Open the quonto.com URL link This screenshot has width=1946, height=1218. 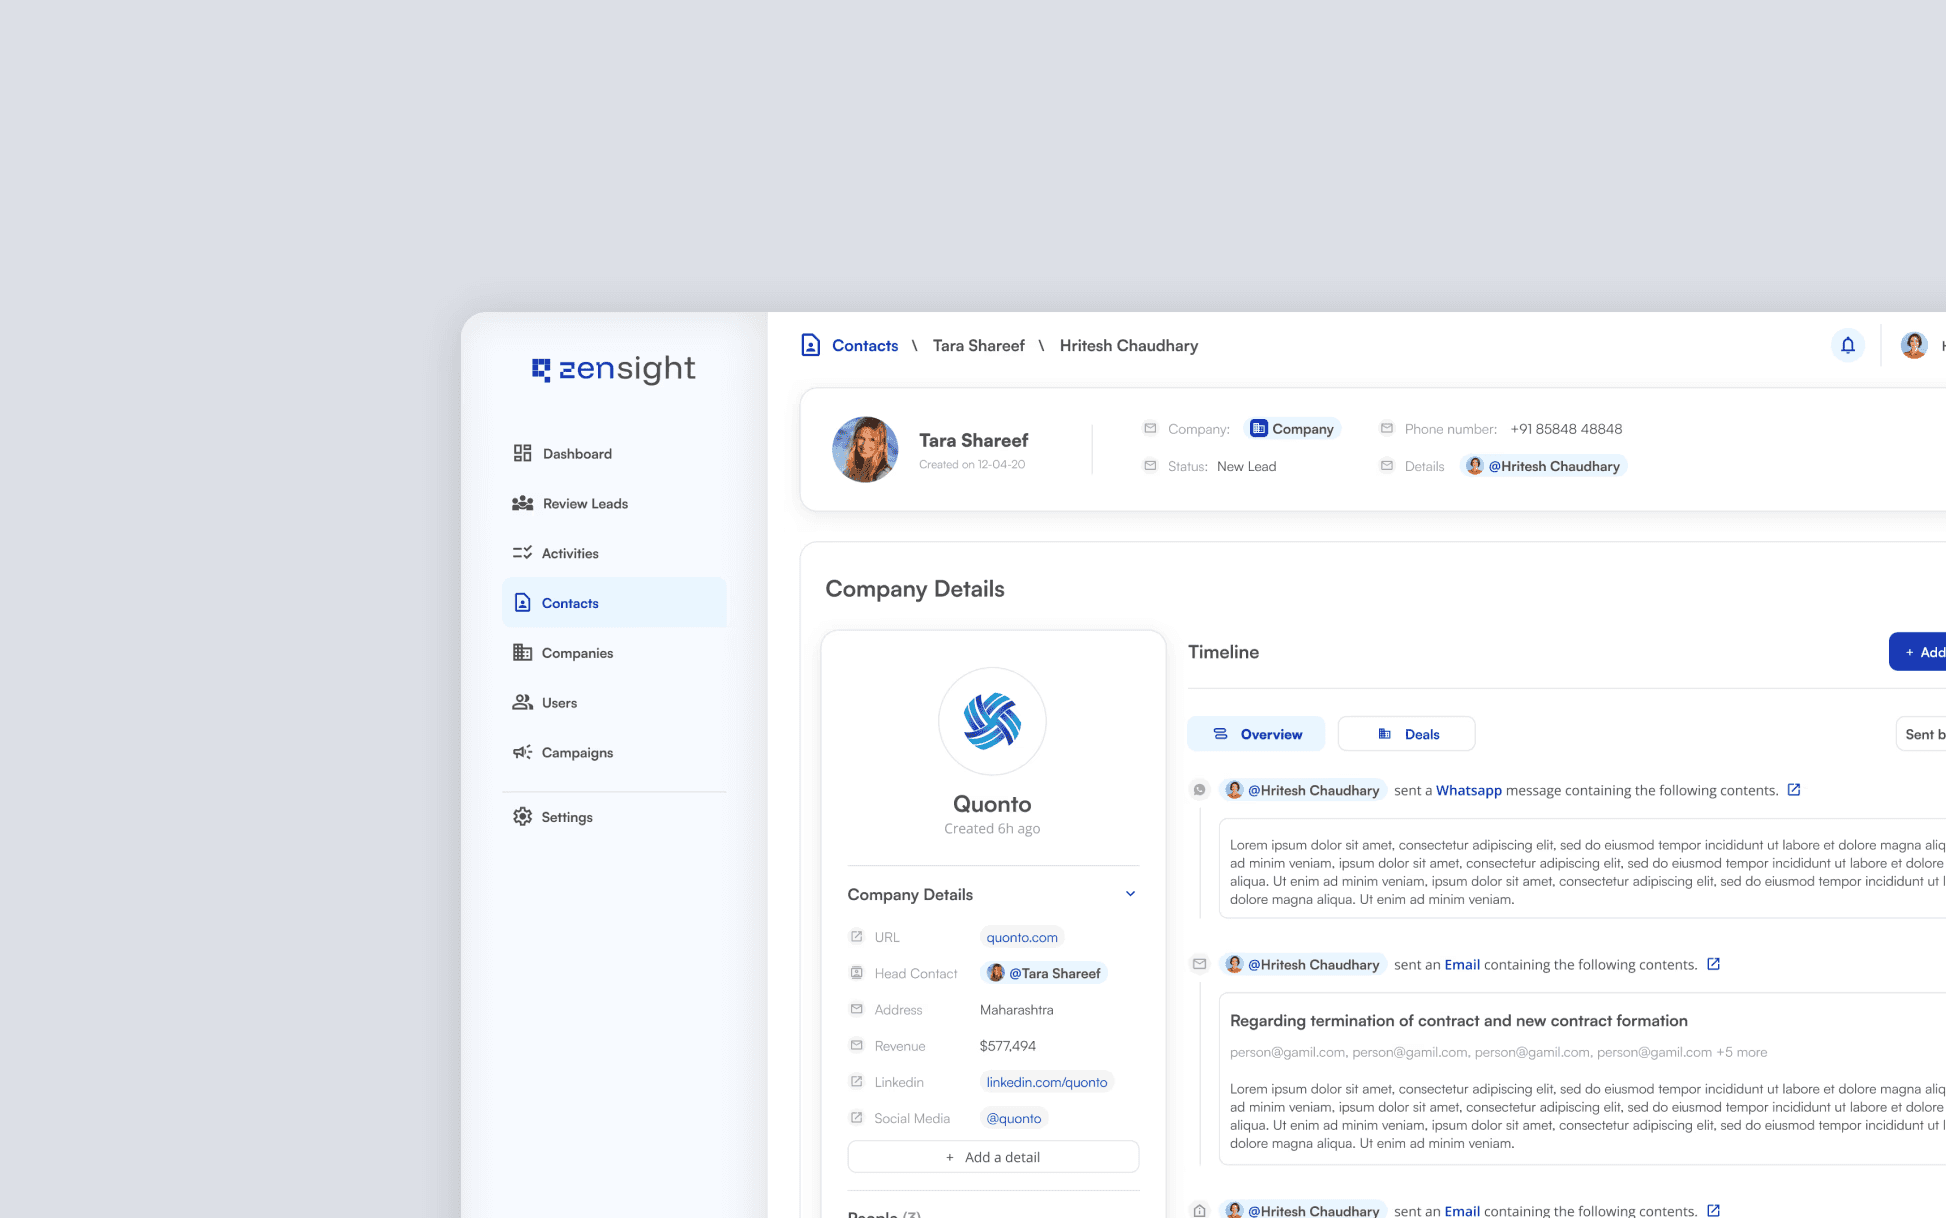coord(1021,937)
